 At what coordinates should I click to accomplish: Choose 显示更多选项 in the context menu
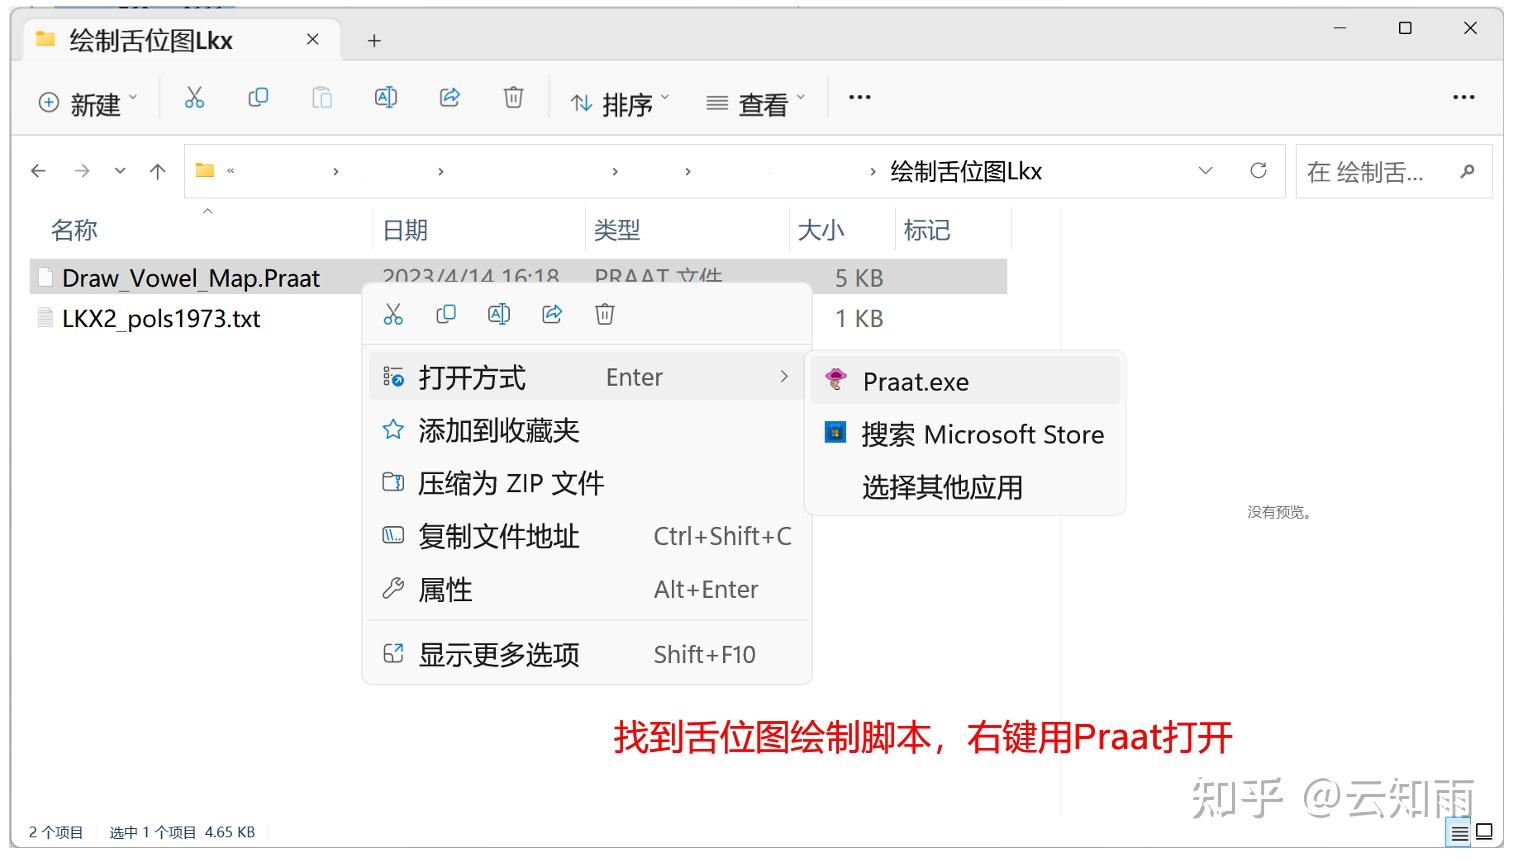click(587, 654)
